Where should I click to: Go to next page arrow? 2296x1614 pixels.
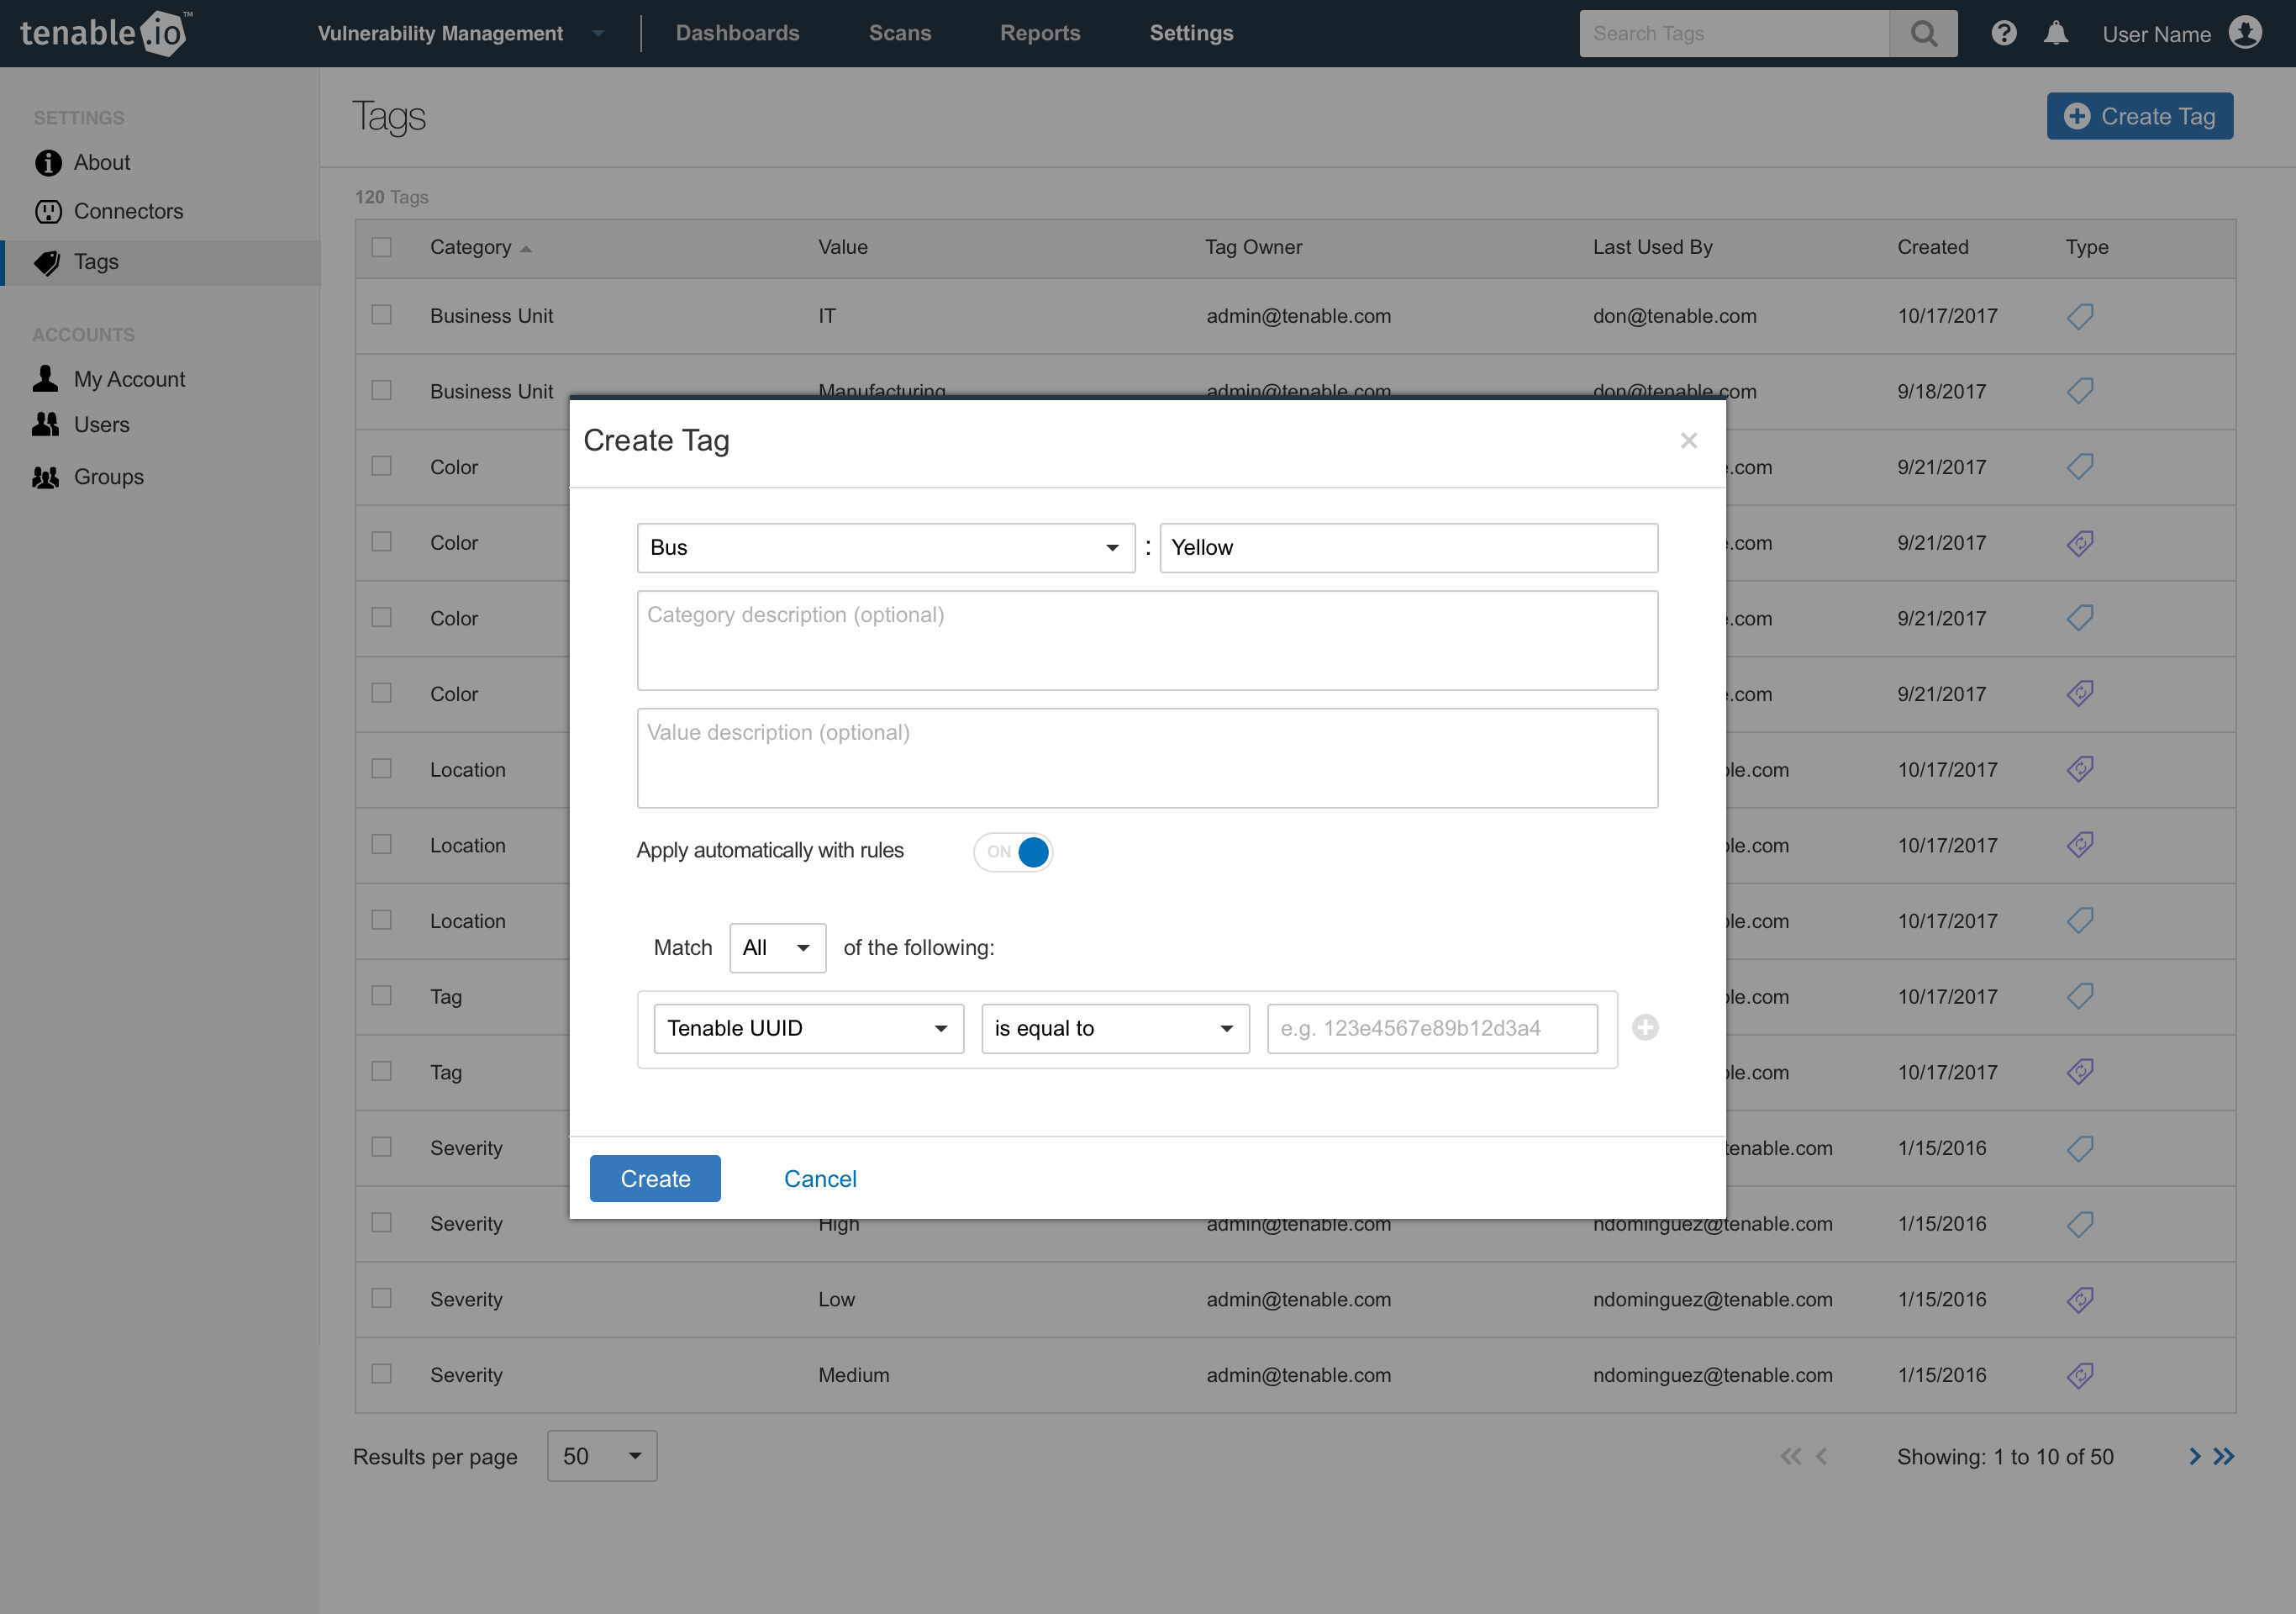[x=2194, y=1456]
